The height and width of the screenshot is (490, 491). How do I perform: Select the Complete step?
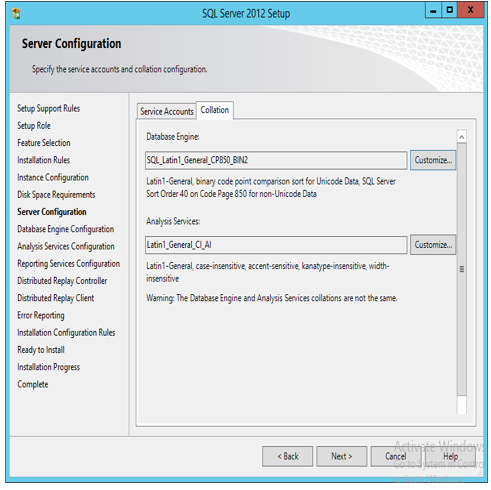33,384
